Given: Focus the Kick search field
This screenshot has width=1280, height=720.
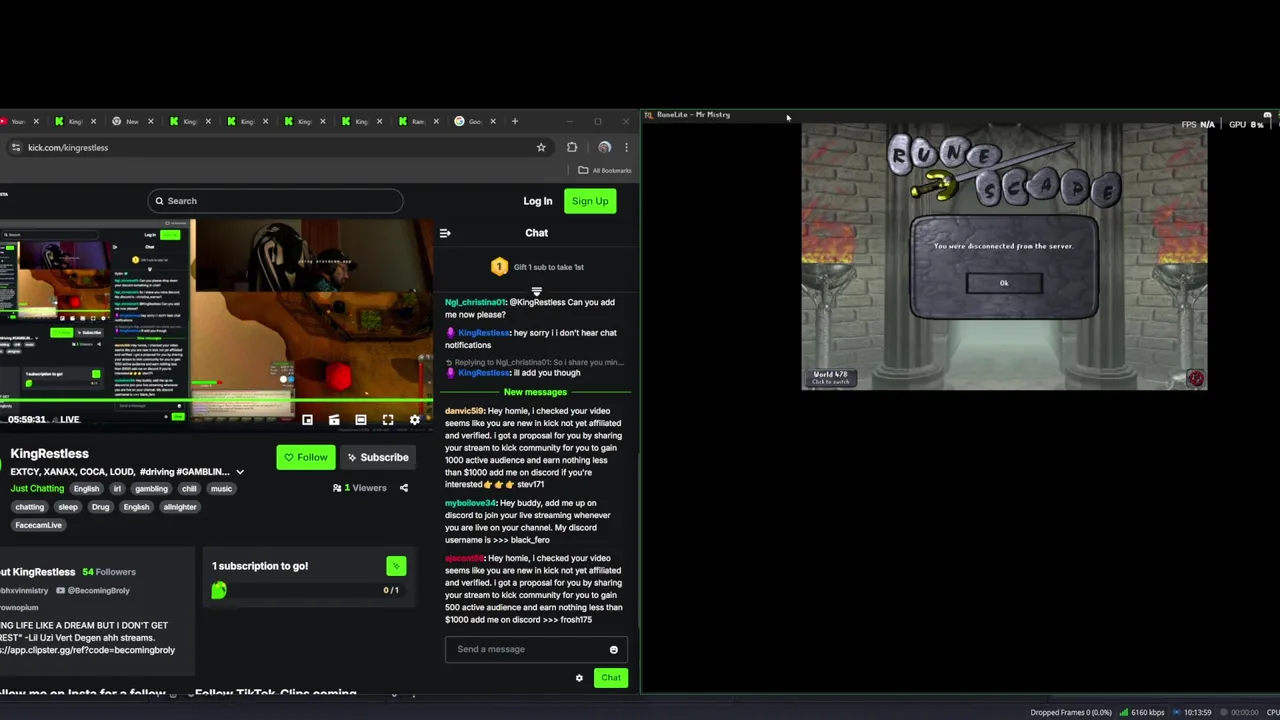Looking at the screenshot, I should click(276, 201).
